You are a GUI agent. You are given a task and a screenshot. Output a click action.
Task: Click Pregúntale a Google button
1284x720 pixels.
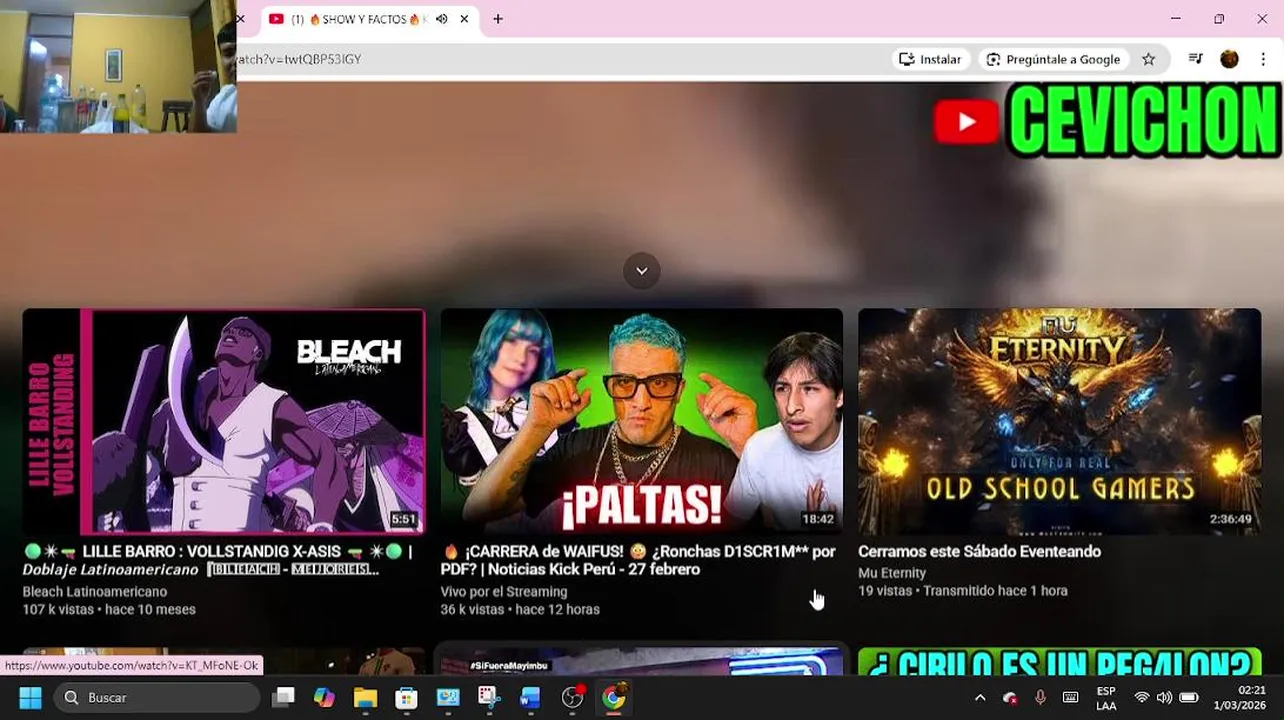point(1053,59)
